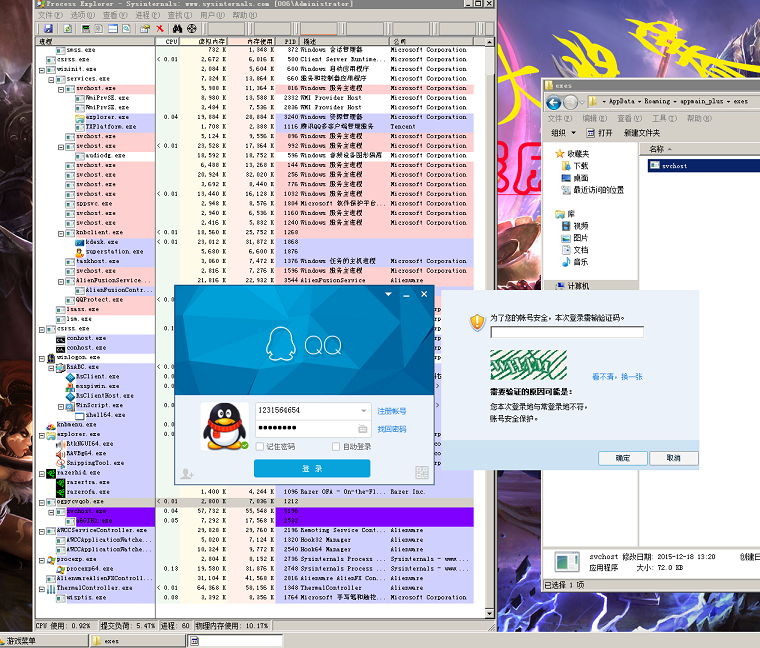Image resolution: width=760 pixels, height=648 pixels.
Task: Open the QQ account number dropdown arrow
Action: [x=364, y=411]
